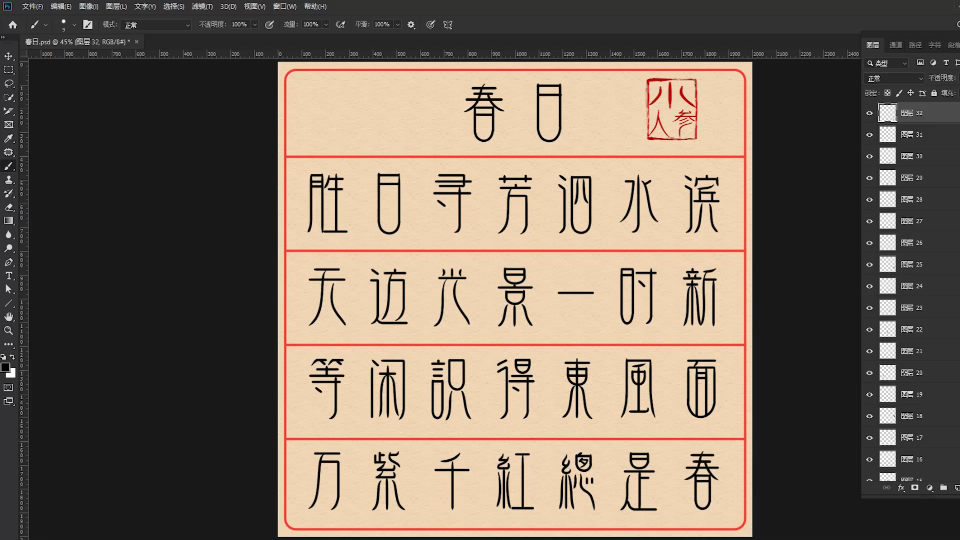The width and height of the screenshot is (960, 540).
Task: Click the Home button in options bar
Action: (13, 24)
